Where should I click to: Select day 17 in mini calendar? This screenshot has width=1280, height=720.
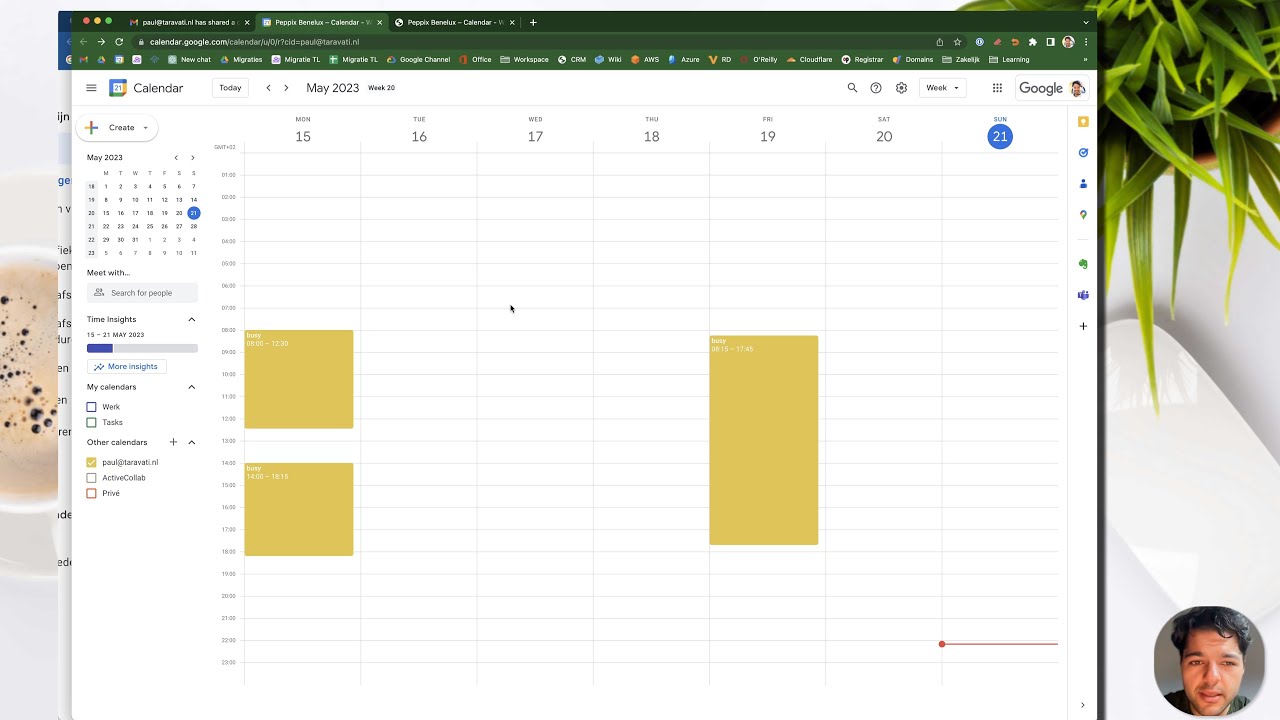point(135,213)
